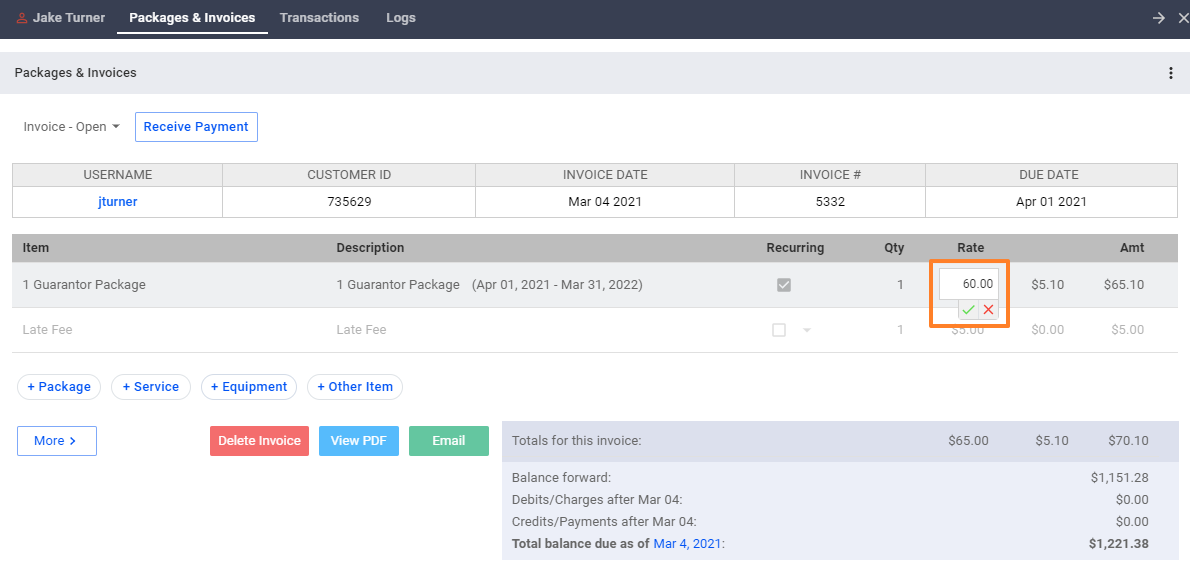Click the Jake Turner person icon
The height and width of the screenshot is (569, 1190).
click(21, 17)
